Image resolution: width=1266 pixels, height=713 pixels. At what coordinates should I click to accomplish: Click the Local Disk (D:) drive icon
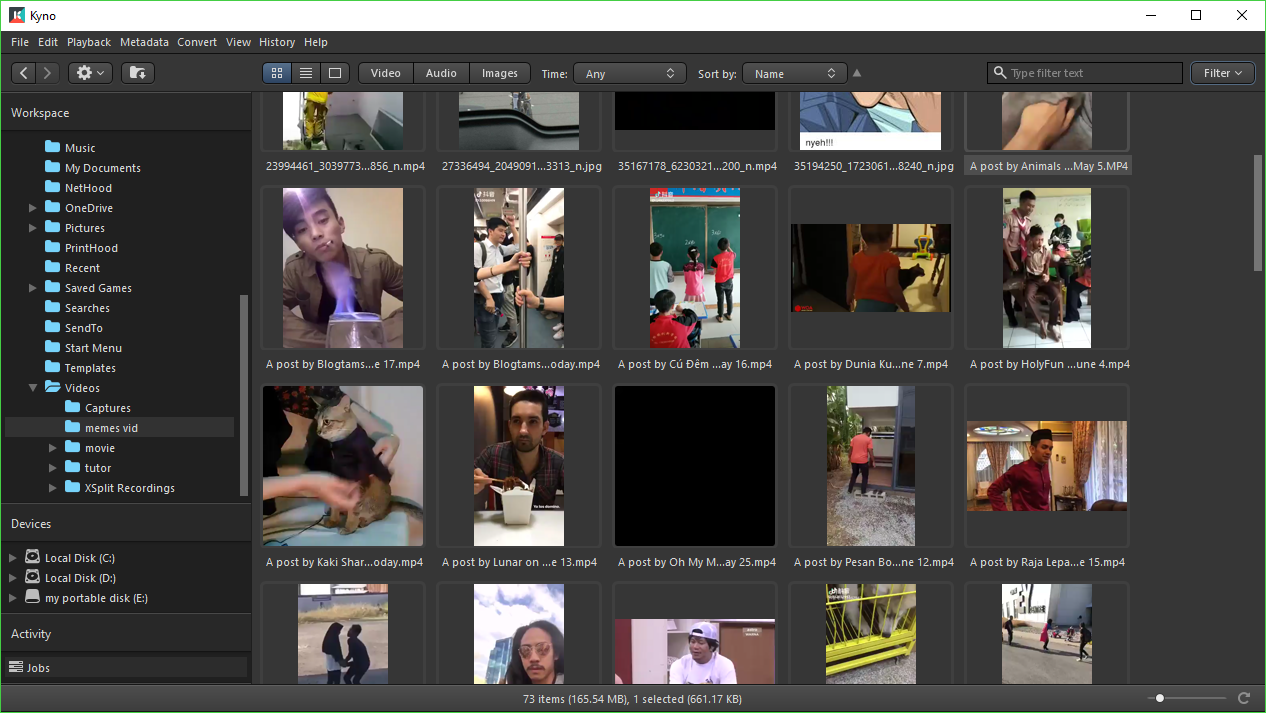33,577
